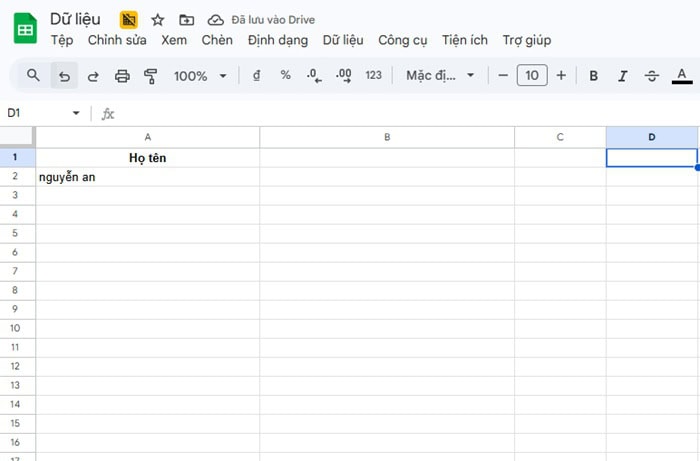Toggle strikethrough formatting
The height and width of the screenshot is (461, 700).
point(652,75)
